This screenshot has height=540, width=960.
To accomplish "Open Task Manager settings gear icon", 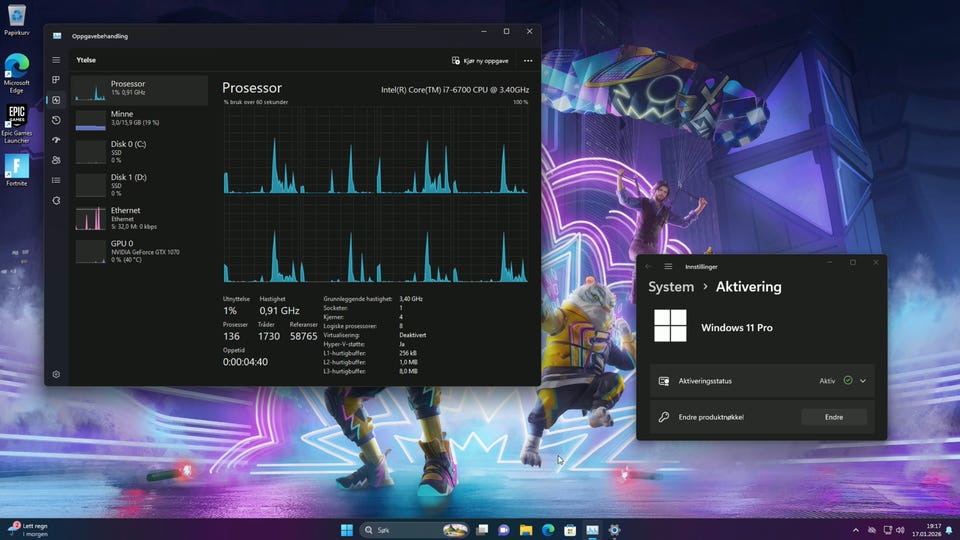I will [x=56, y=374].
